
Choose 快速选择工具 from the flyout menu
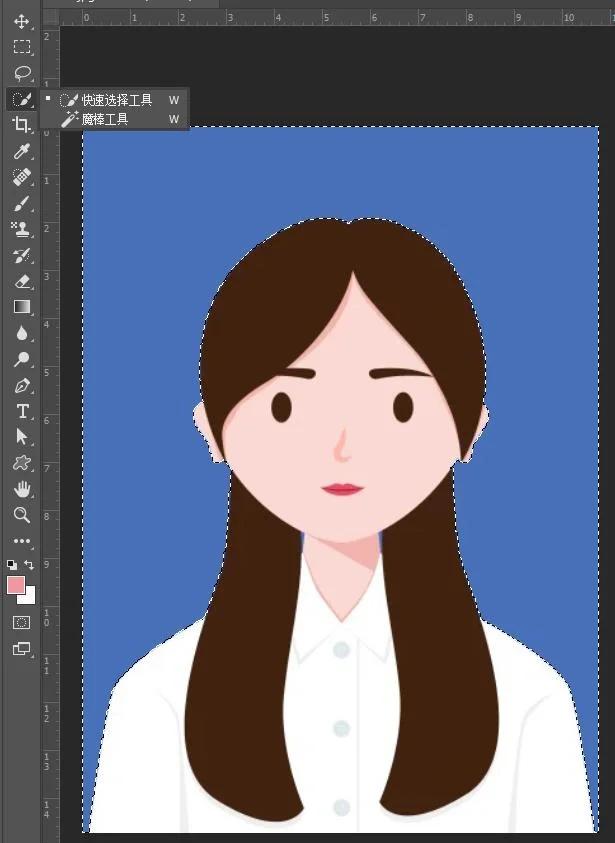[116, 100]
